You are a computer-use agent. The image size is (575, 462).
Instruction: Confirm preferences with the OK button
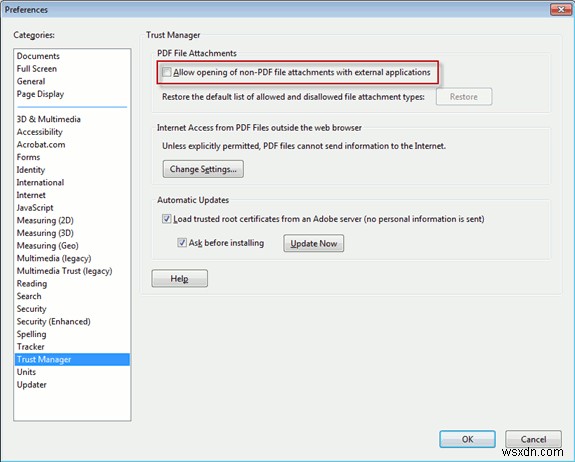pos(468,439)
